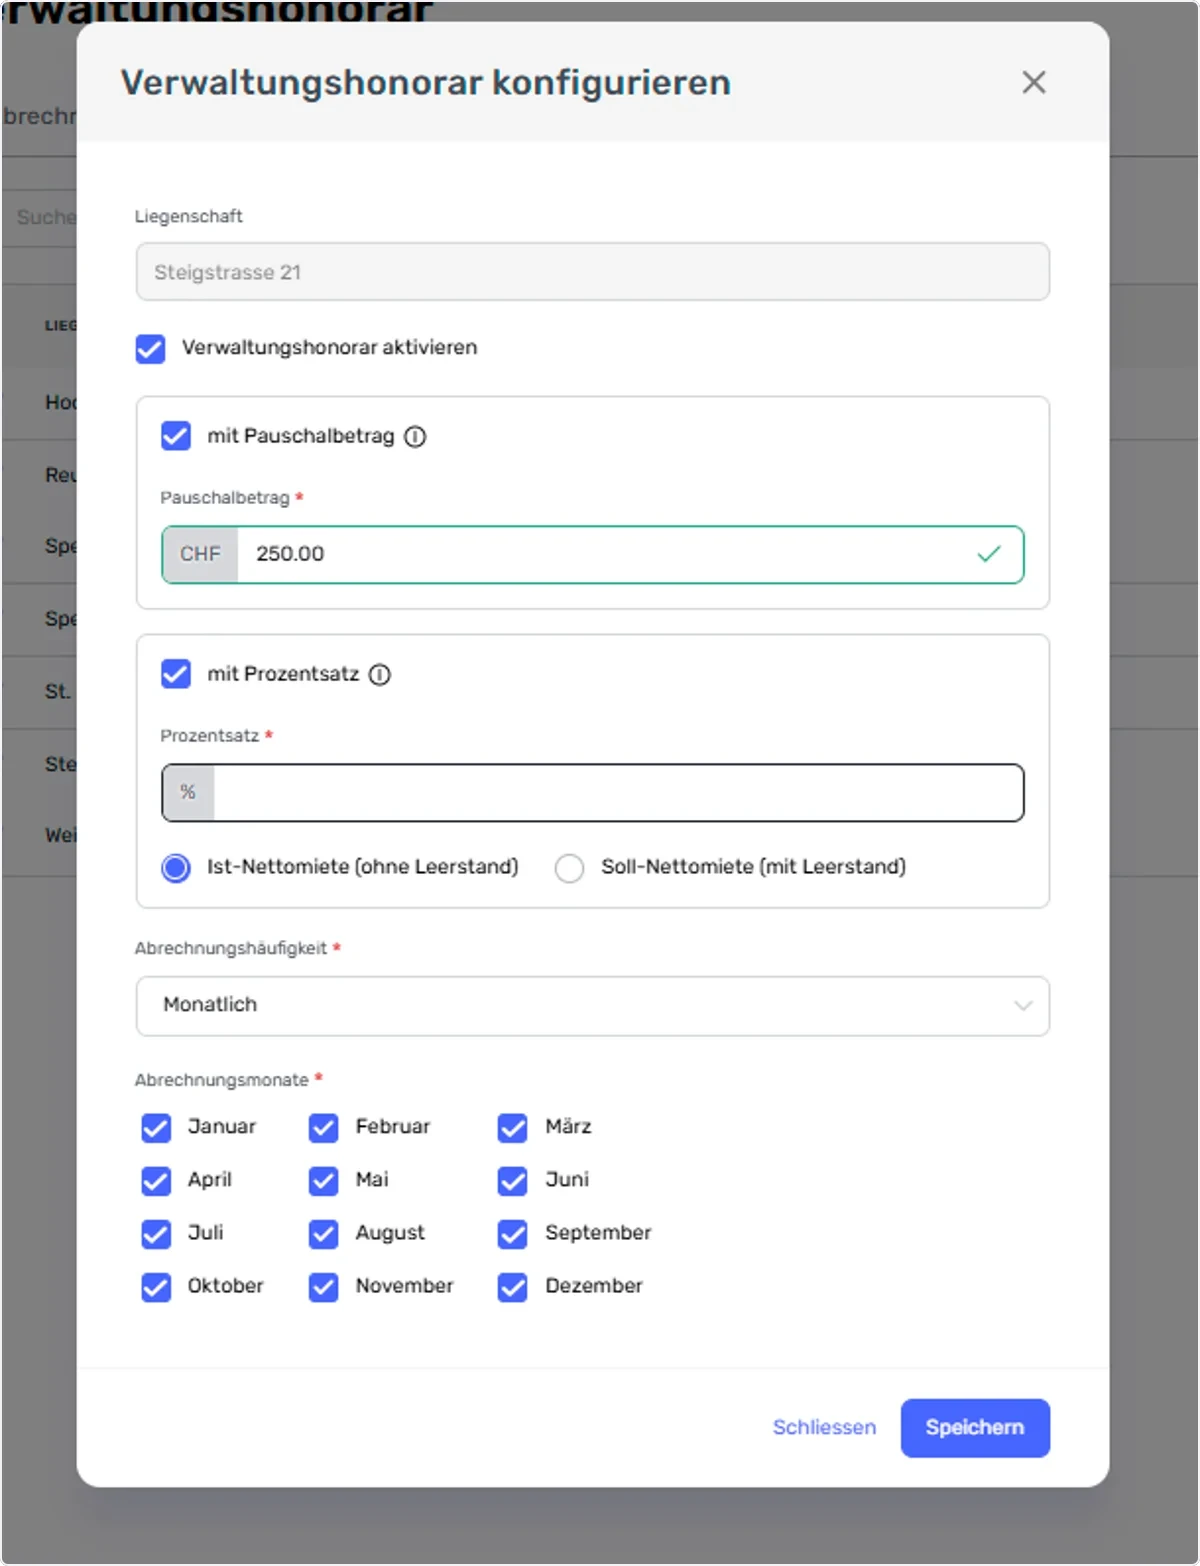Open the Abrechnungshäufigkeit dropdown
The image size is (1200, 1566).
[x=593, y=1006]
